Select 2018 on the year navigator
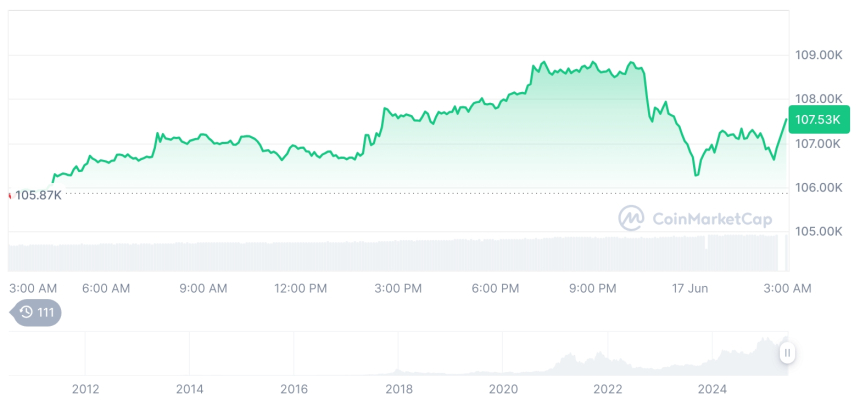Image resolution: width=860 pixels, height=401 pixels. [x=398, y=388]
